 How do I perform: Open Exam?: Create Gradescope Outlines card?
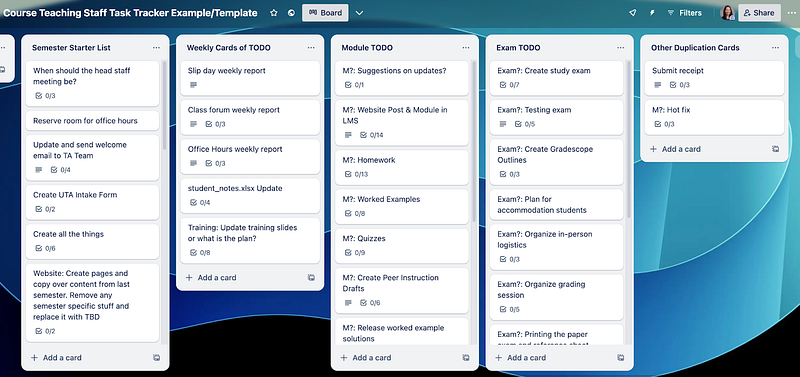coord(557,162)
